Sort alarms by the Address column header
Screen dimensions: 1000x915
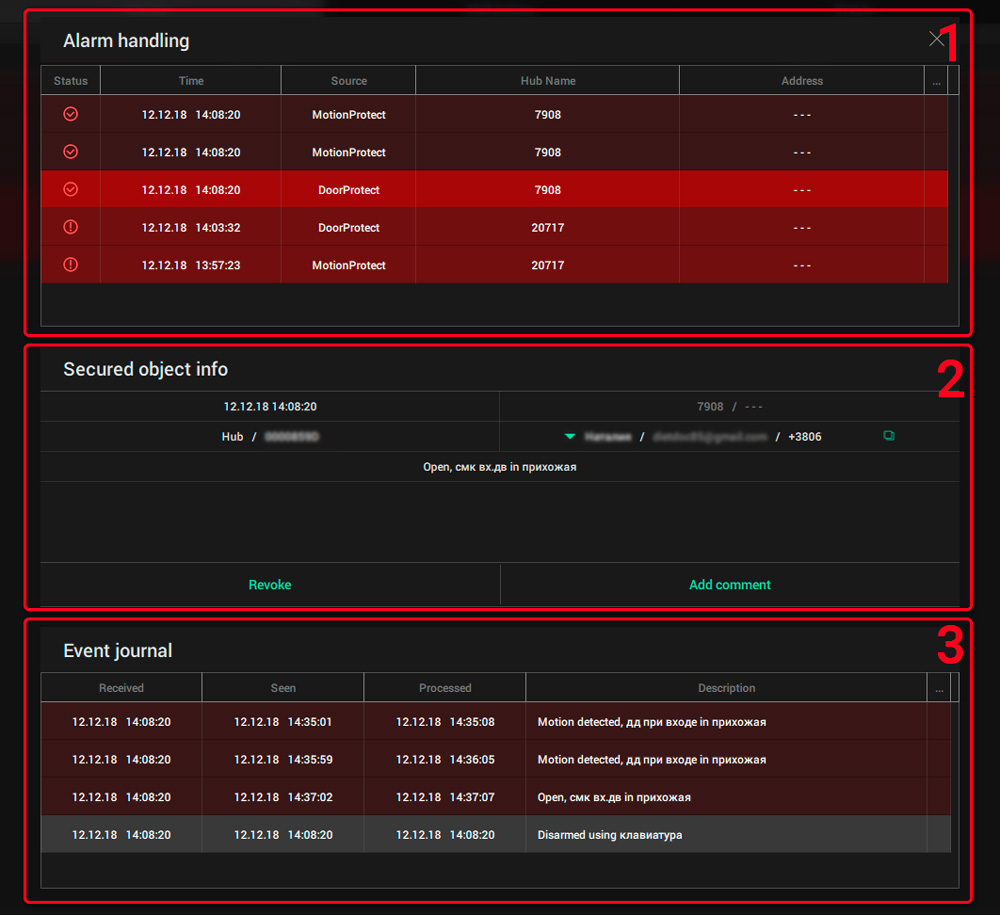click(x=802, y=81)
